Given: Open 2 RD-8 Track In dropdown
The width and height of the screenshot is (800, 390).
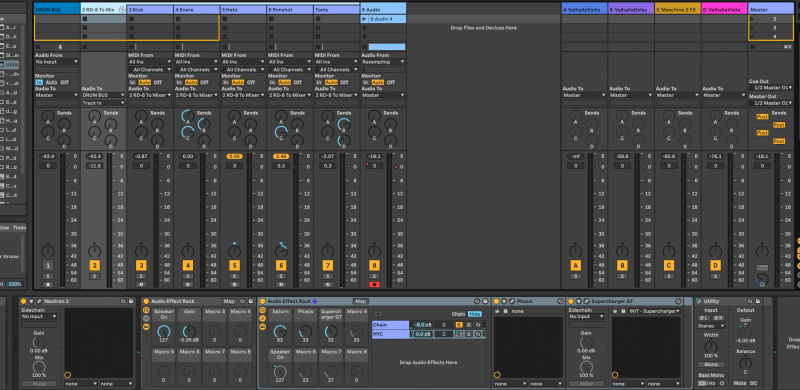Looking at the screenshot, I should [x=103, y=103].
